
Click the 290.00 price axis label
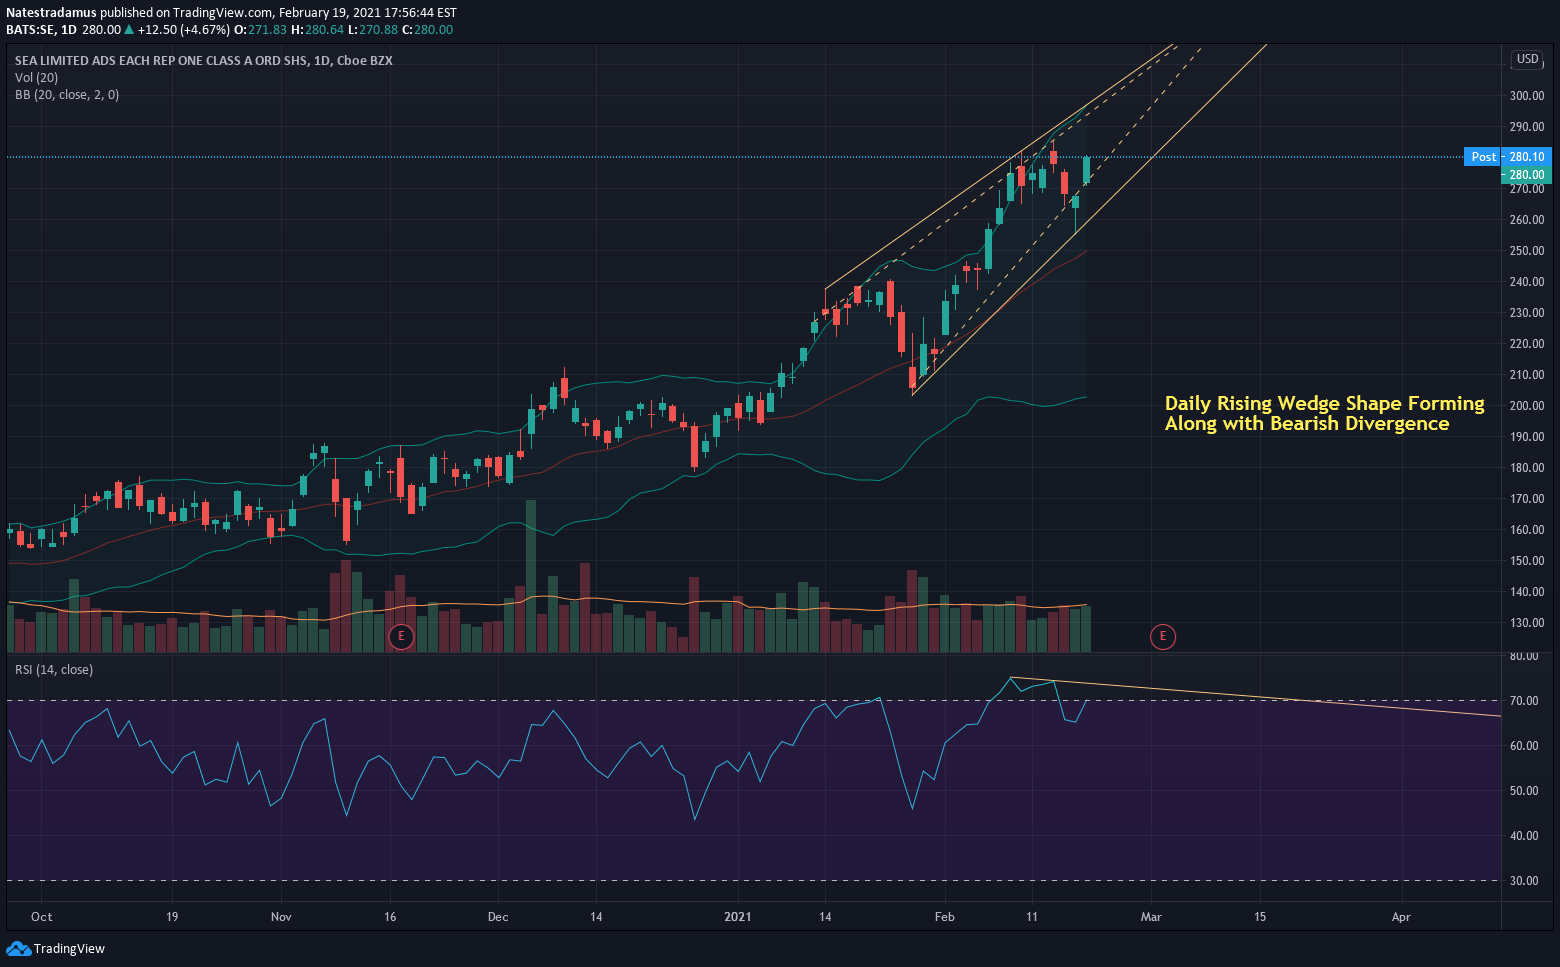pyautogui.click(x=1527, y=128)
